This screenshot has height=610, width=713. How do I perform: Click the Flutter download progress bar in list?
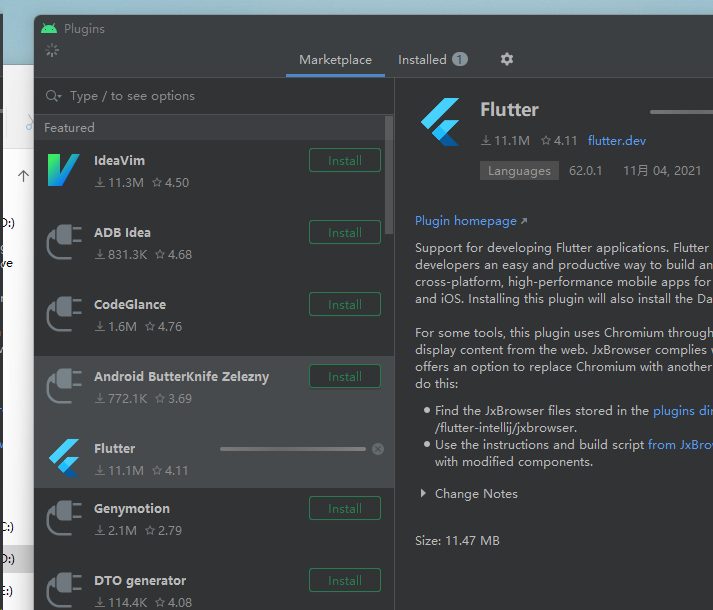point(293,449)
